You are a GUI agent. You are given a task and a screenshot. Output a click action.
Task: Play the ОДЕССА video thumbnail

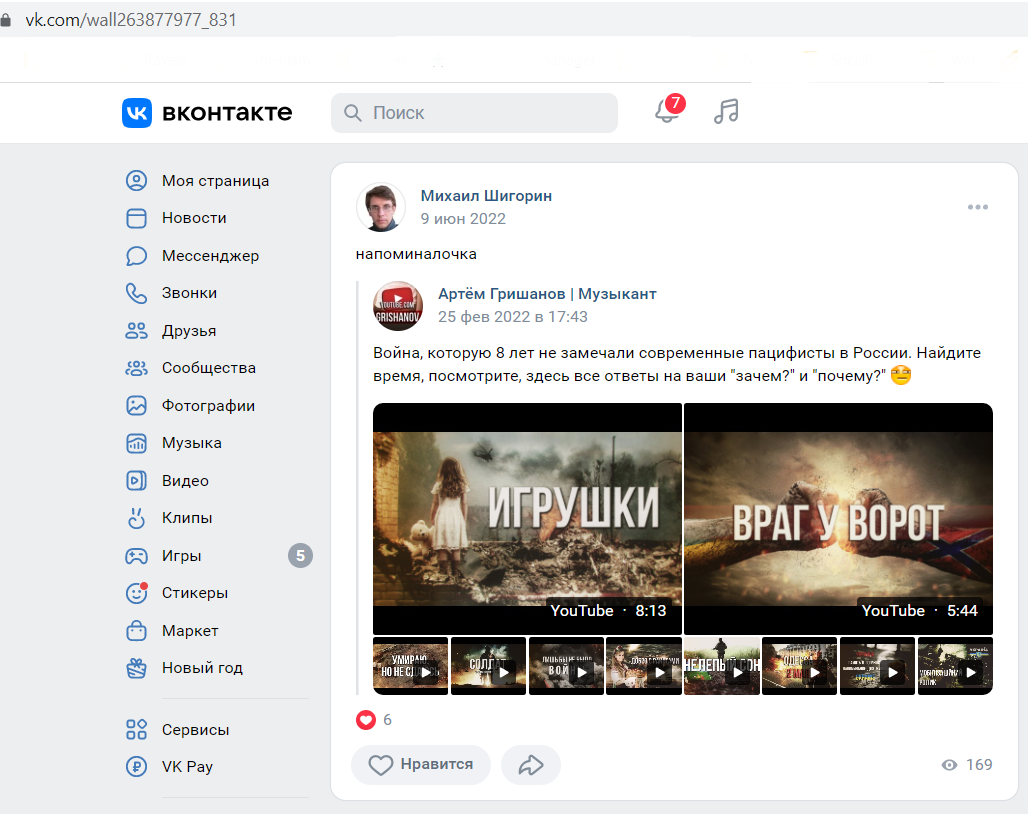click(x=799, y=666)
